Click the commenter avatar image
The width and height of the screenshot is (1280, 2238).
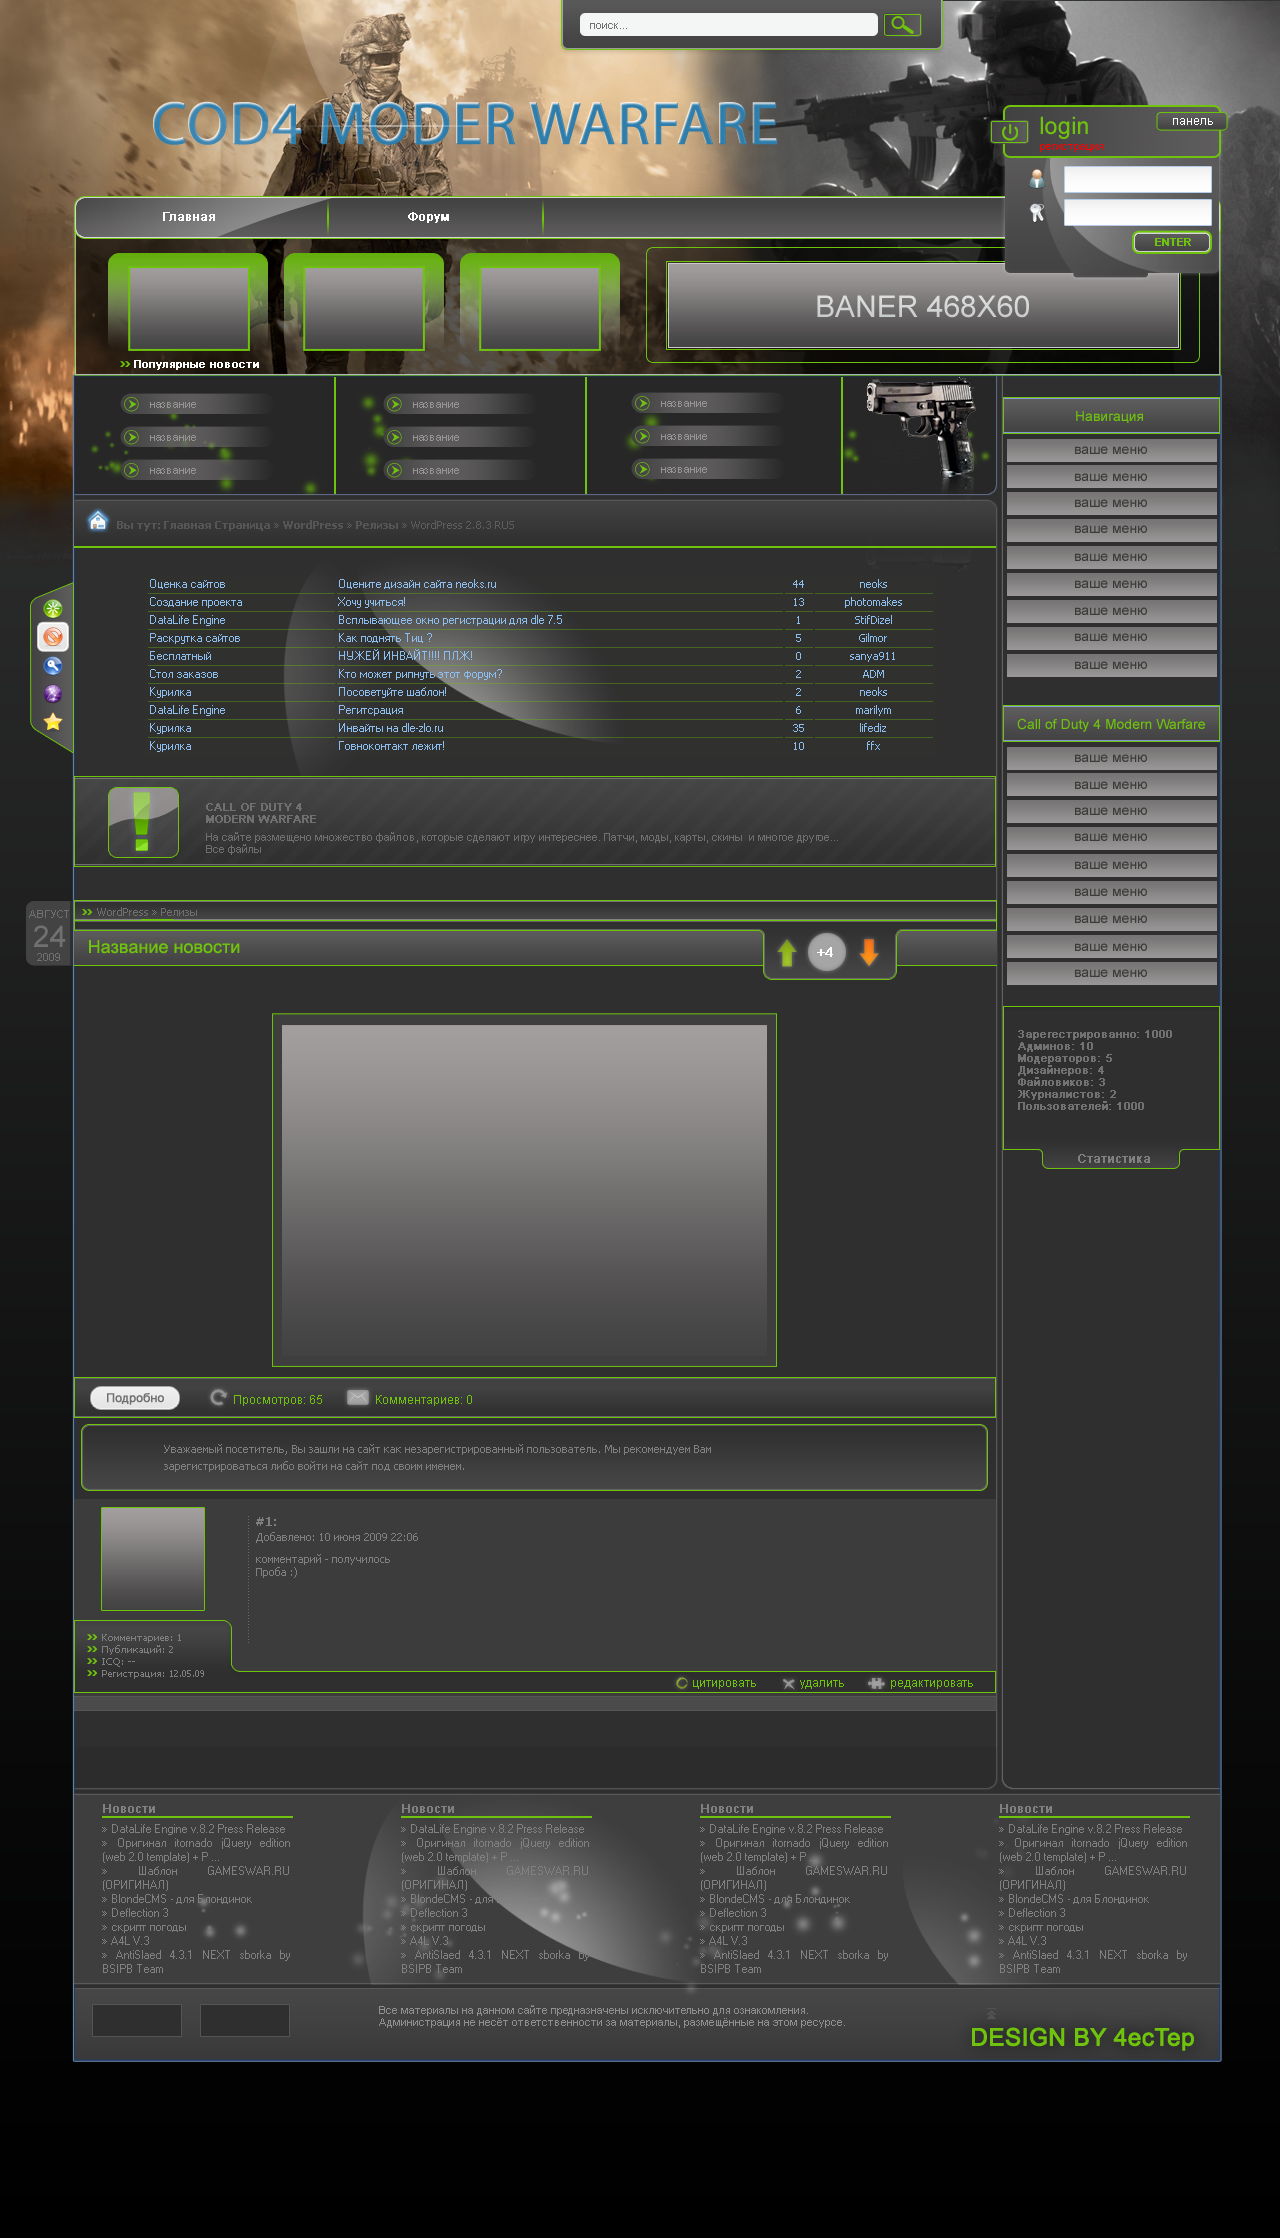[x=153, y=1559]
